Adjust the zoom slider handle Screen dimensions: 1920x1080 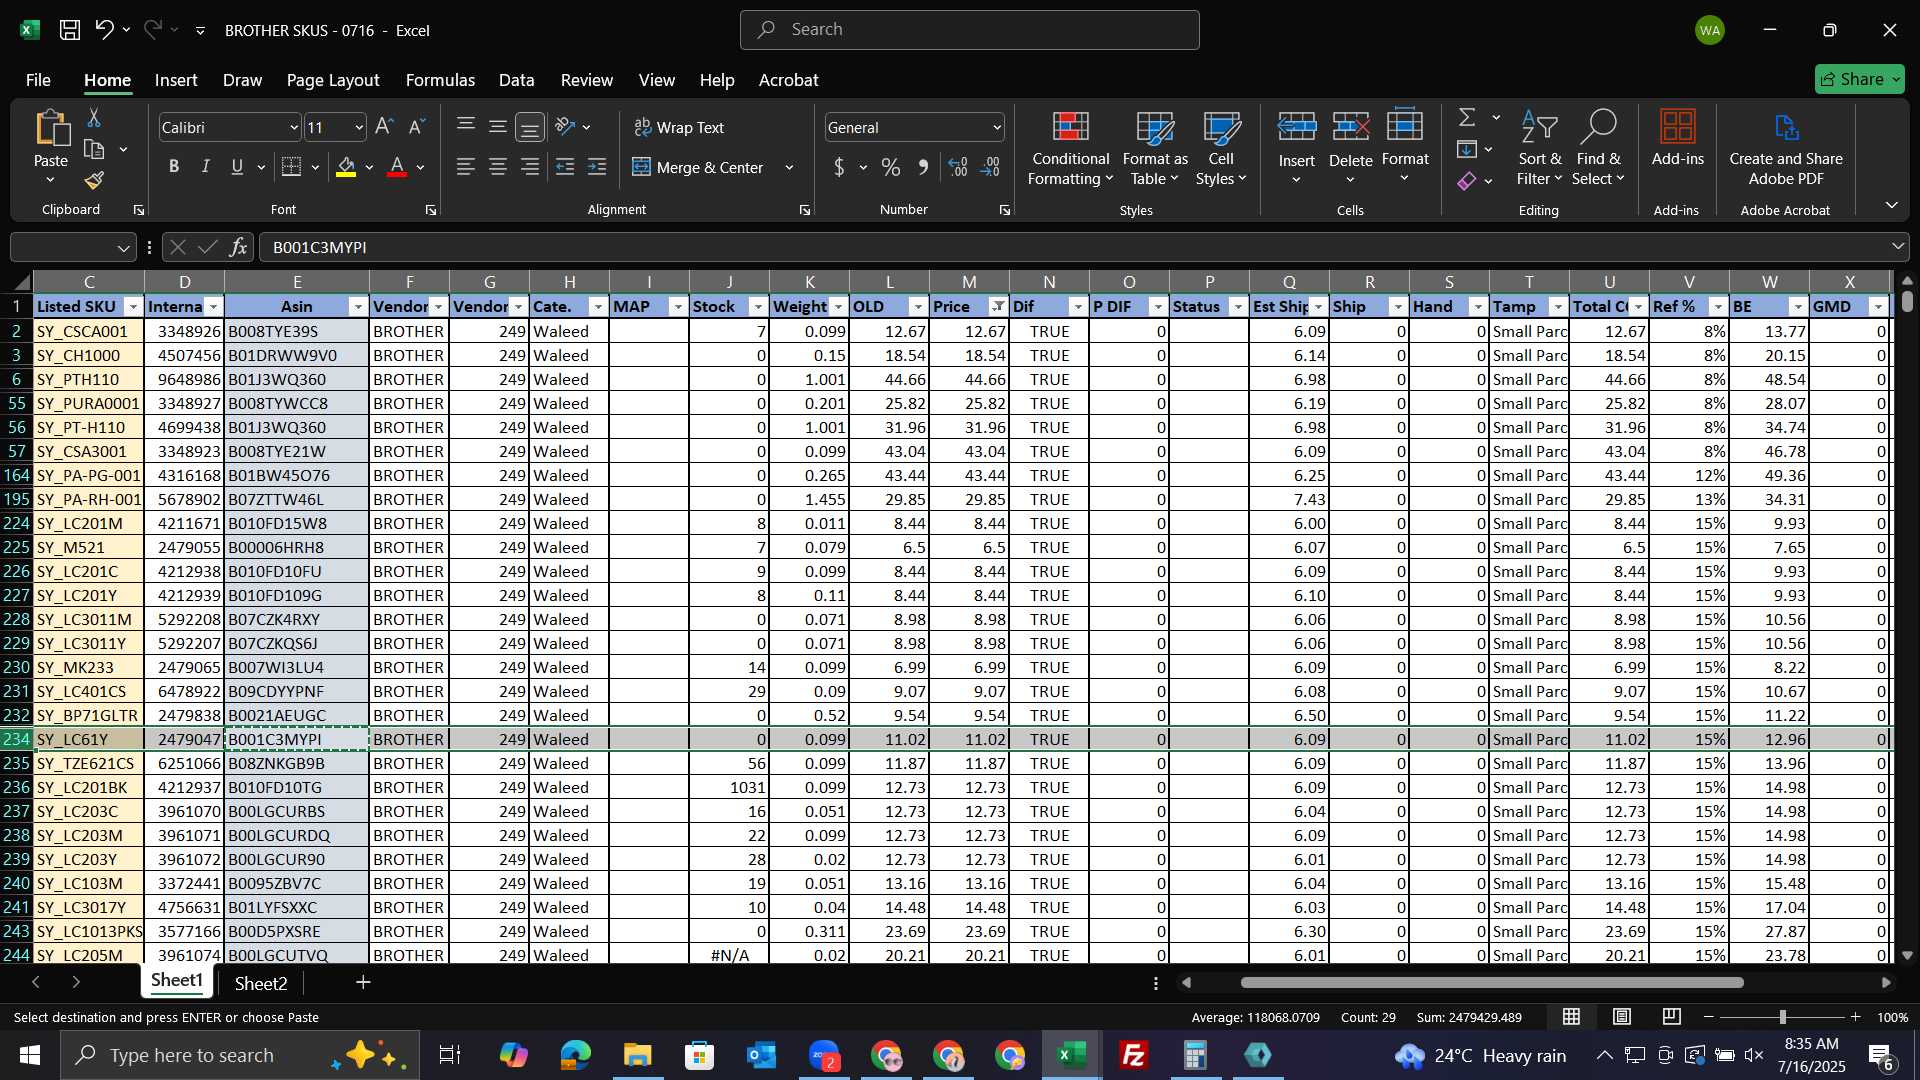tap(1782, 1017)
